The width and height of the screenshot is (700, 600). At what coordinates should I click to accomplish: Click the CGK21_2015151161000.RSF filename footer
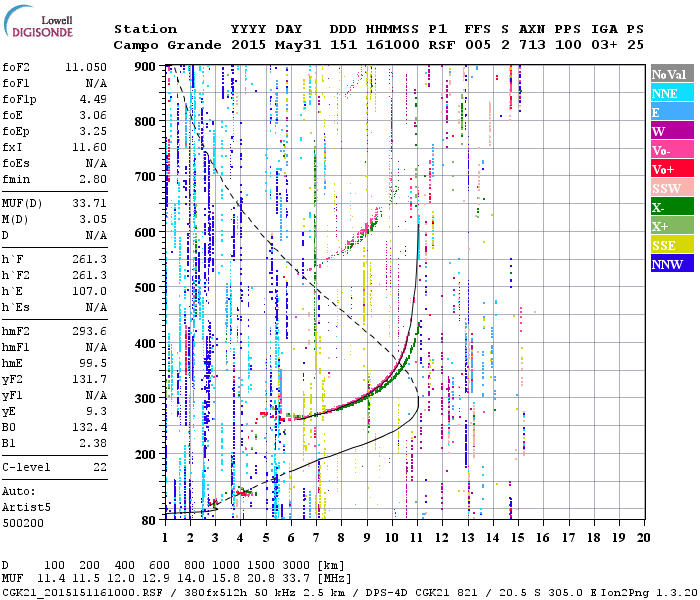tap(83, 592)
